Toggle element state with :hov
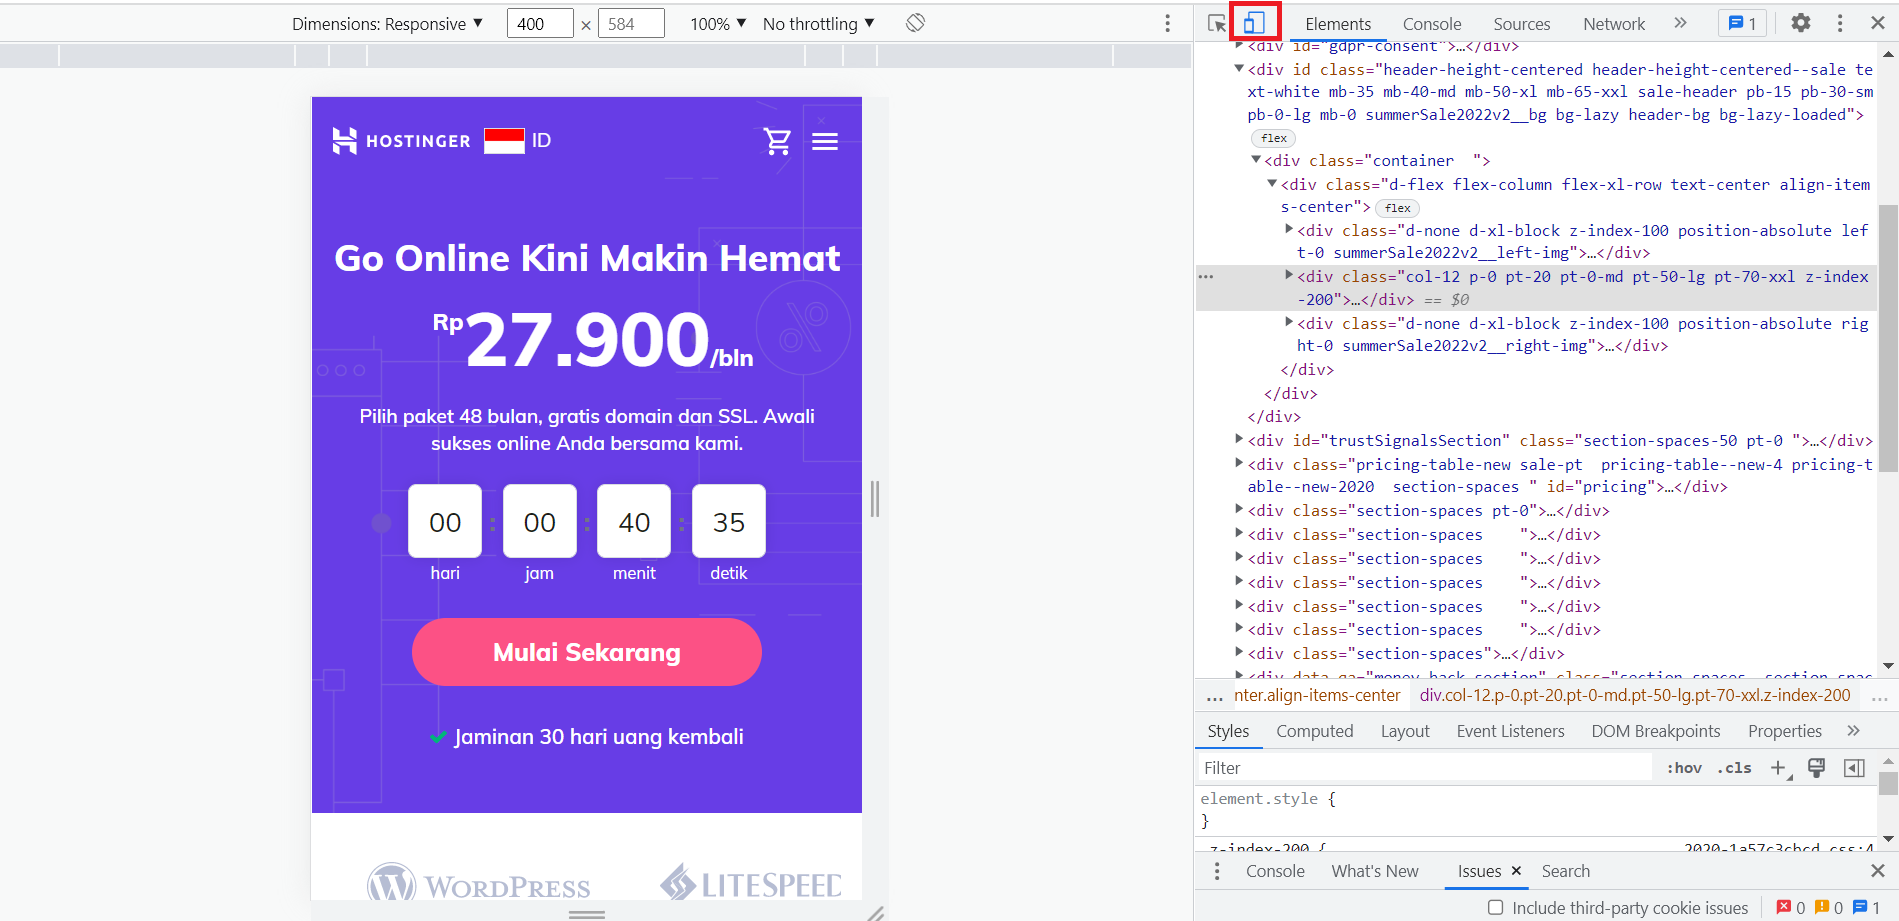This screenshot has height=921, width=1899. (1684, 767)
